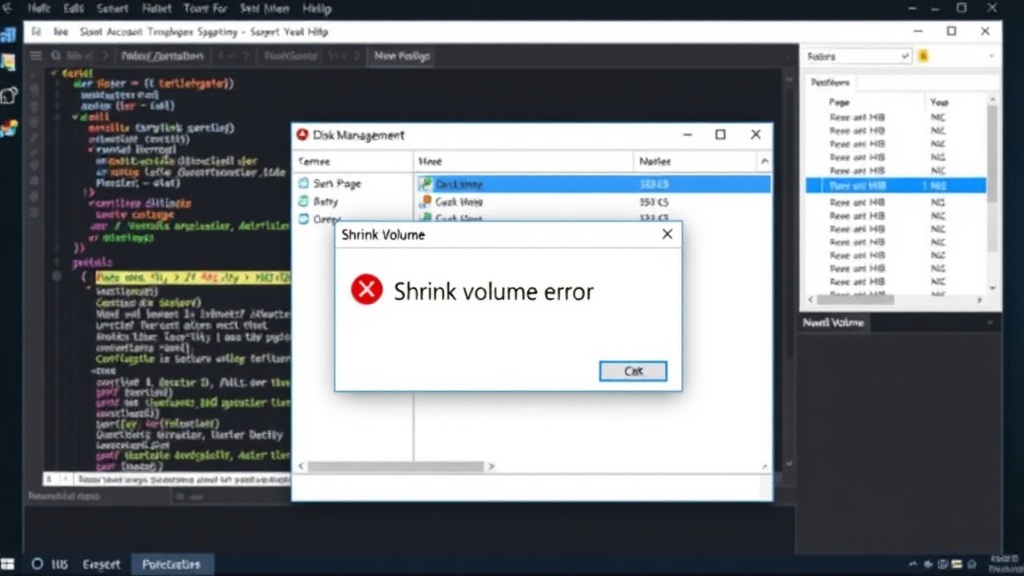Sort by first column header in Disk Management

[x=353, y=161]
